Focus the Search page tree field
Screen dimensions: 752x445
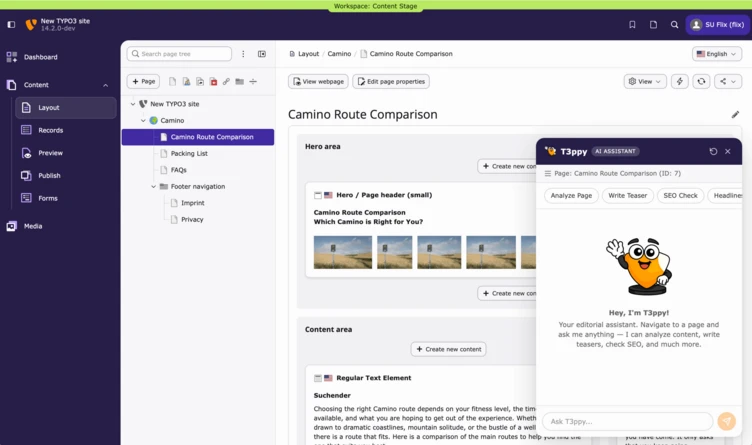(x=179, y=54)
